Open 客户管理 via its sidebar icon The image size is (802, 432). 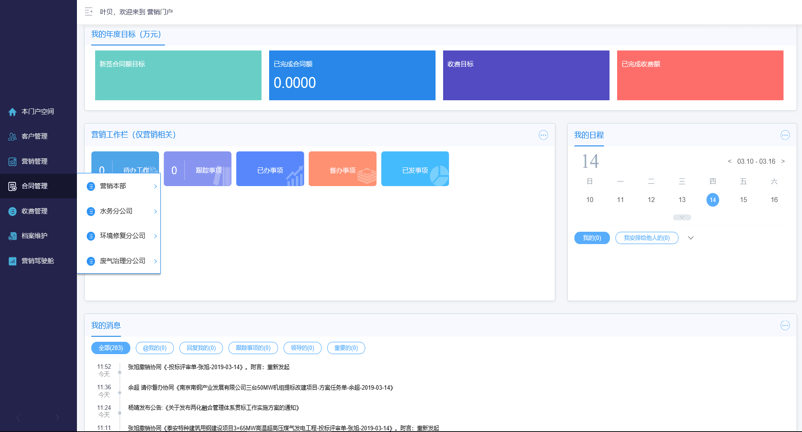tap(12, 137)
